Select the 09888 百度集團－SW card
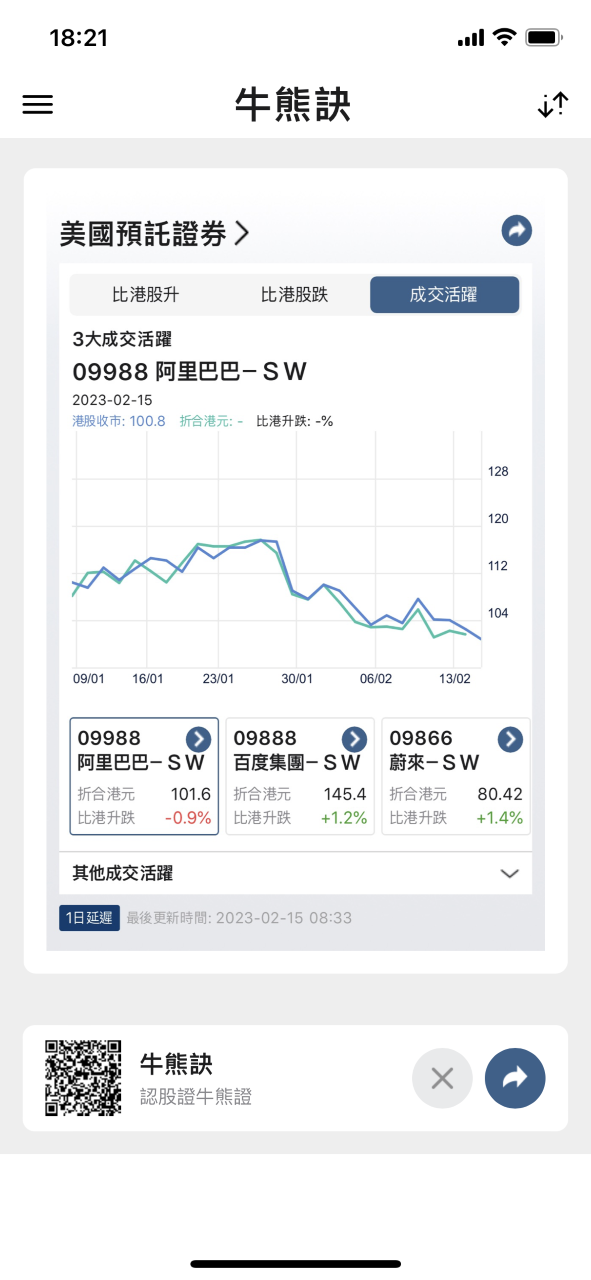591x1280 pixels. tap(300, 776)
